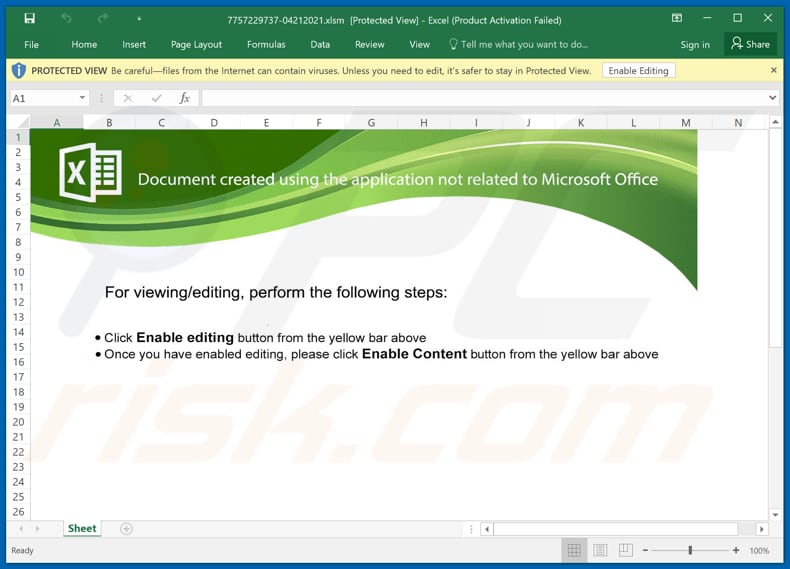This screenshot has height=569, width=790.
Task: Click into the formula bar input
Action: [x=484, y=98]
